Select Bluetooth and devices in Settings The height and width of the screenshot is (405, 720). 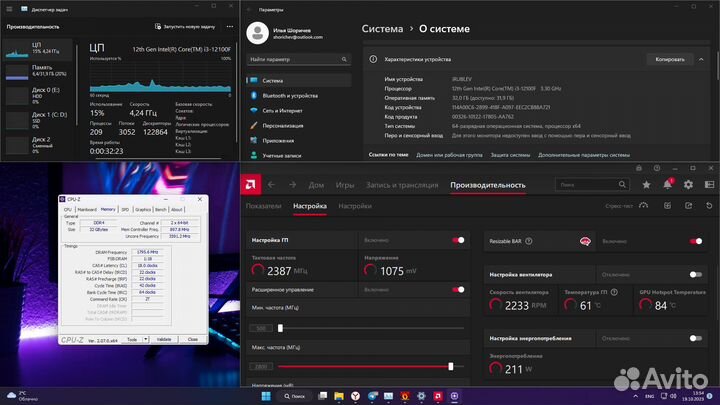pos(299,96)
